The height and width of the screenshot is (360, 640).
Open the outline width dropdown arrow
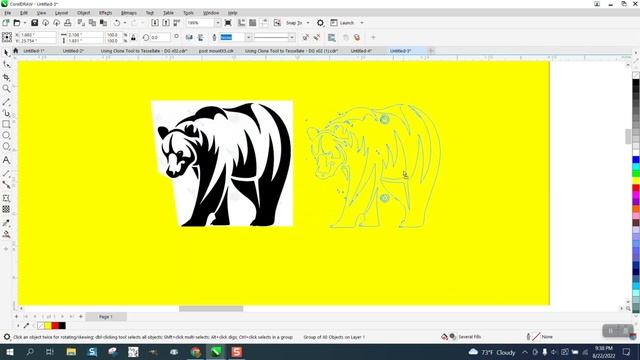click(x=248, y=38)
